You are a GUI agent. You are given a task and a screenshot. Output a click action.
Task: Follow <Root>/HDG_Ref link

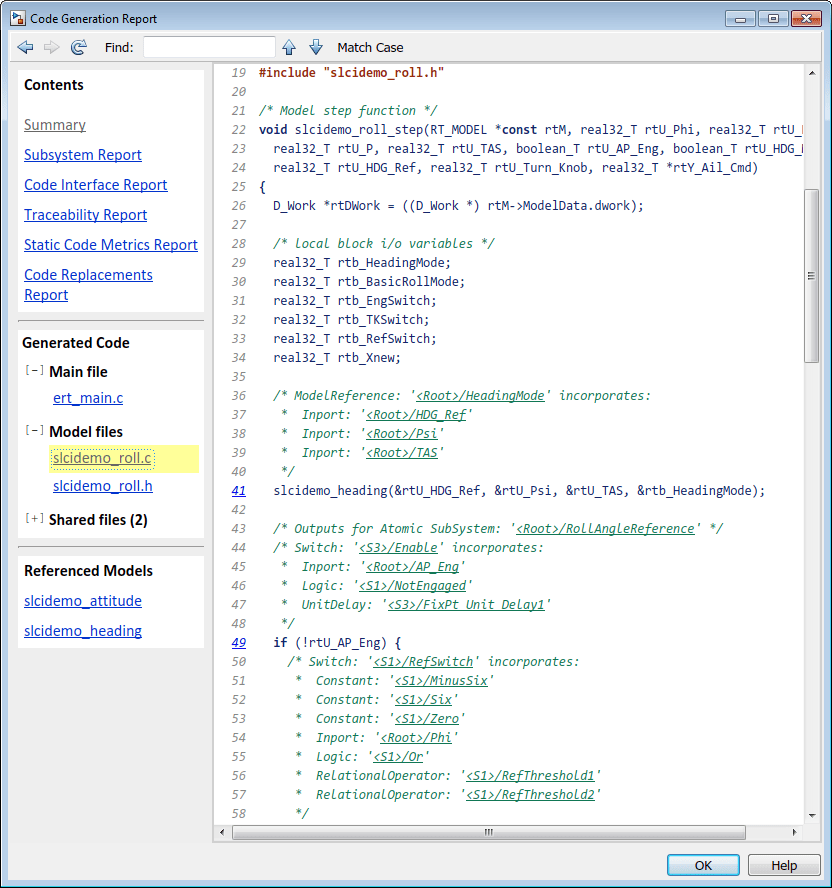pos(416,415)
